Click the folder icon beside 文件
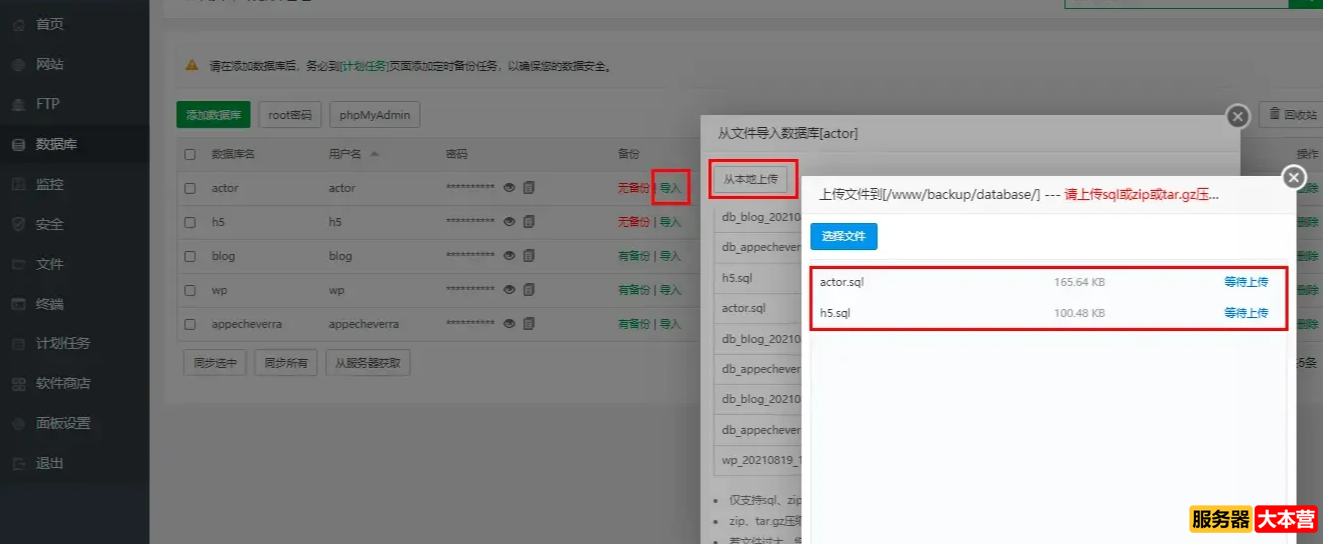The height and width of the screenshot is (544, 1323). [x=18, y=264]
